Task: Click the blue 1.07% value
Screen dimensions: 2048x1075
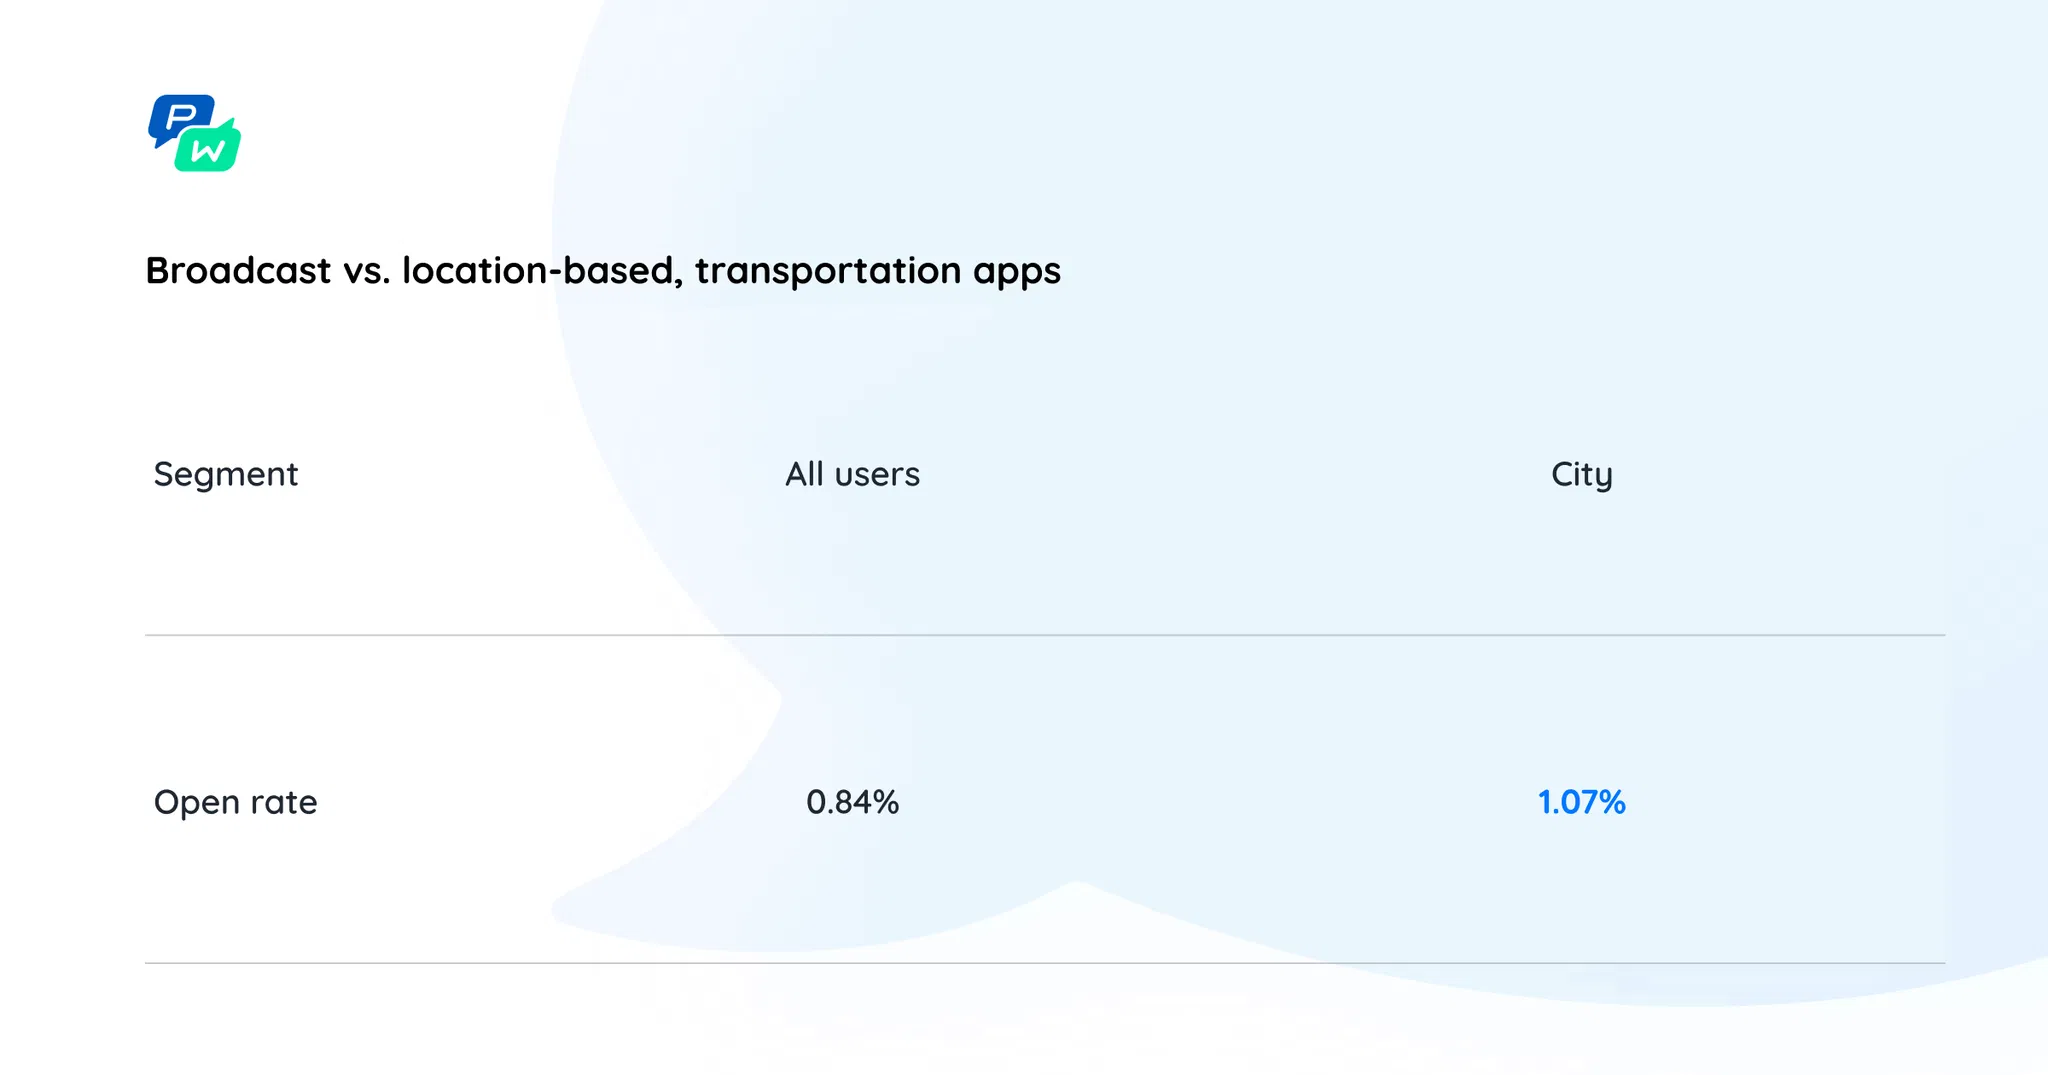Action: 1581,802
